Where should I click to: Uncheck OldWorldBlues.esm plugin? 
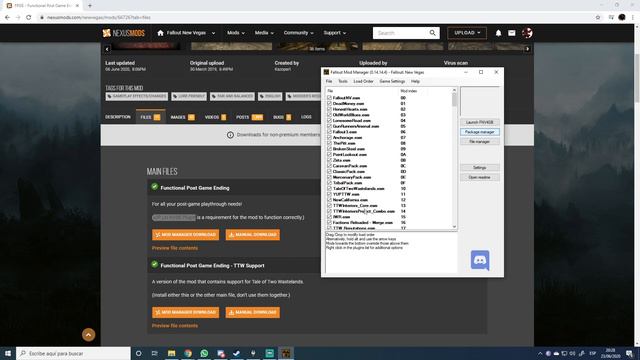(x=329, y=115)
